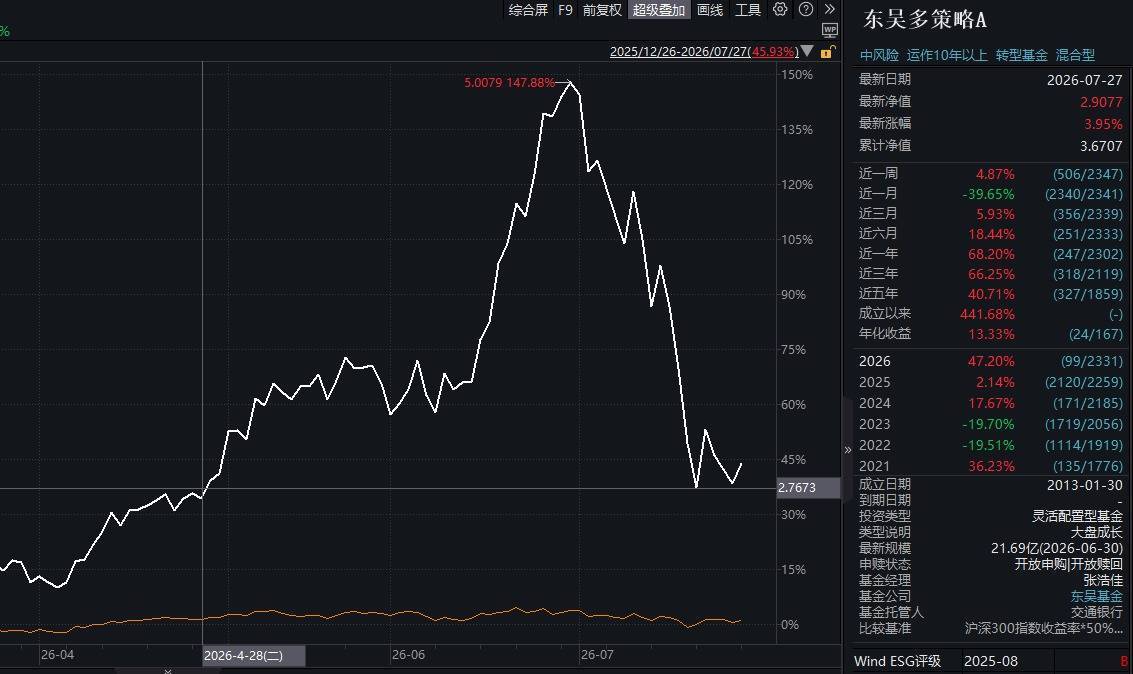
Task: Toggle the 超级叠加 overlay button
Action: [658, 10]
